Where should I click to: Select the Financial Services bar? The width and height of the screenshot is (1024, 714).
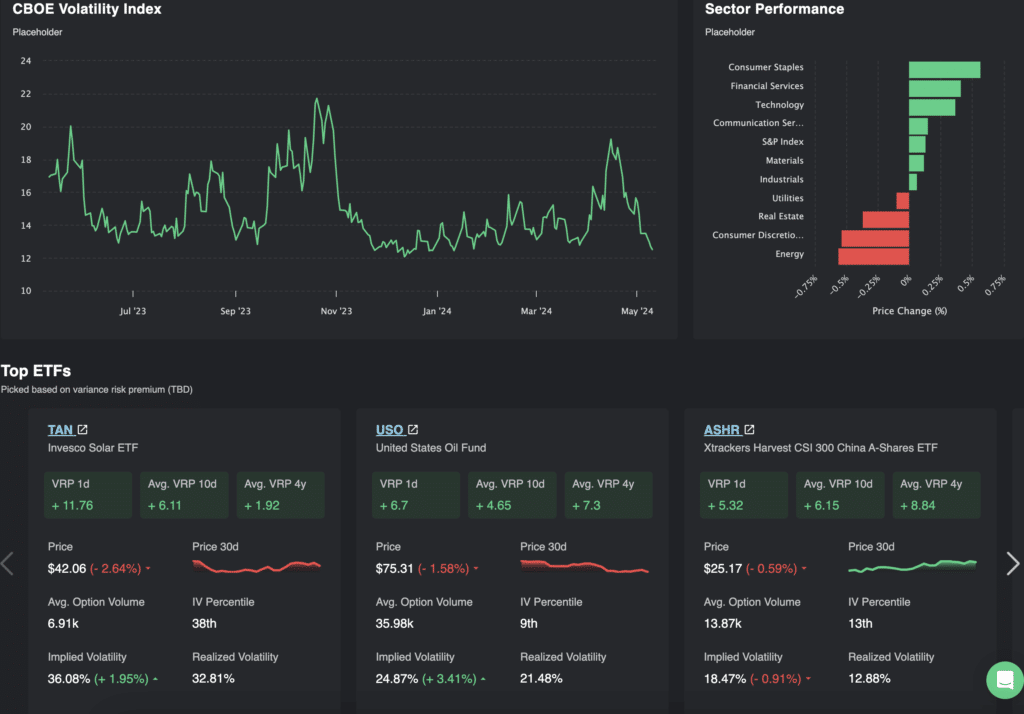coord(935,88)
